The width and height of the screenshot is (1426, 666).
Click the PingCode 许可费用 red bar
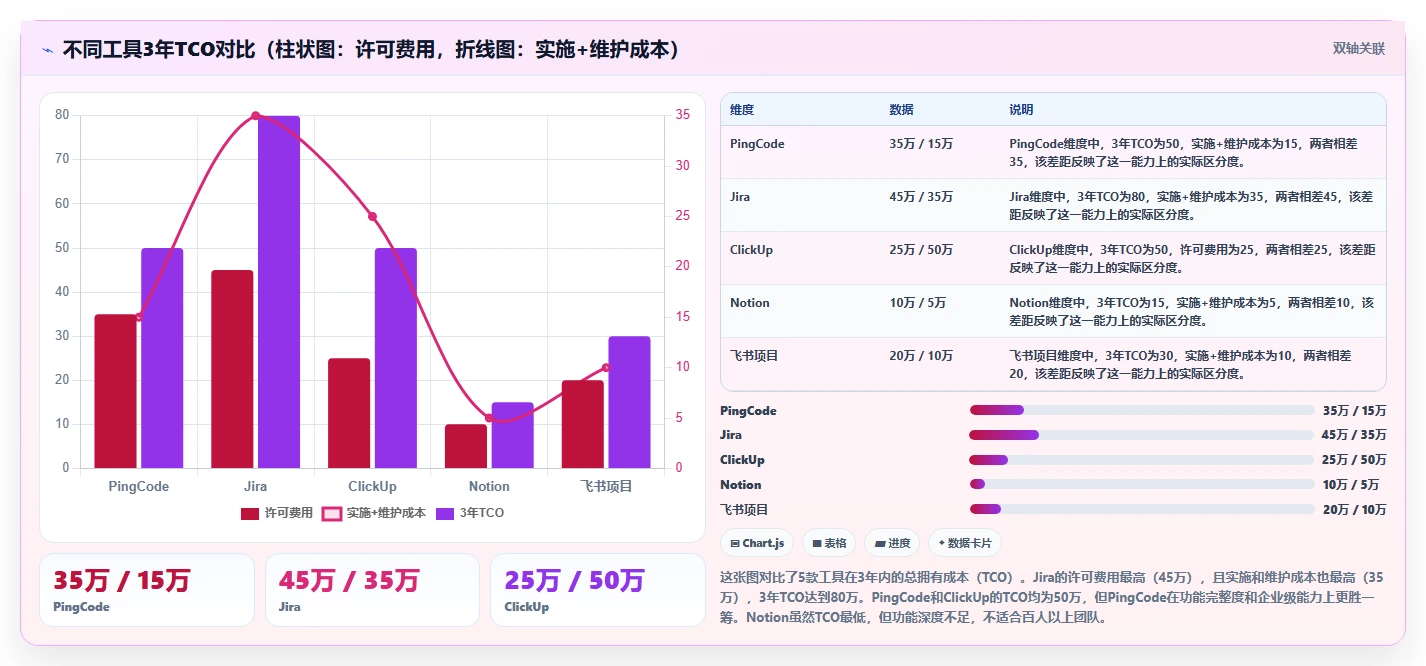[115, 391]
